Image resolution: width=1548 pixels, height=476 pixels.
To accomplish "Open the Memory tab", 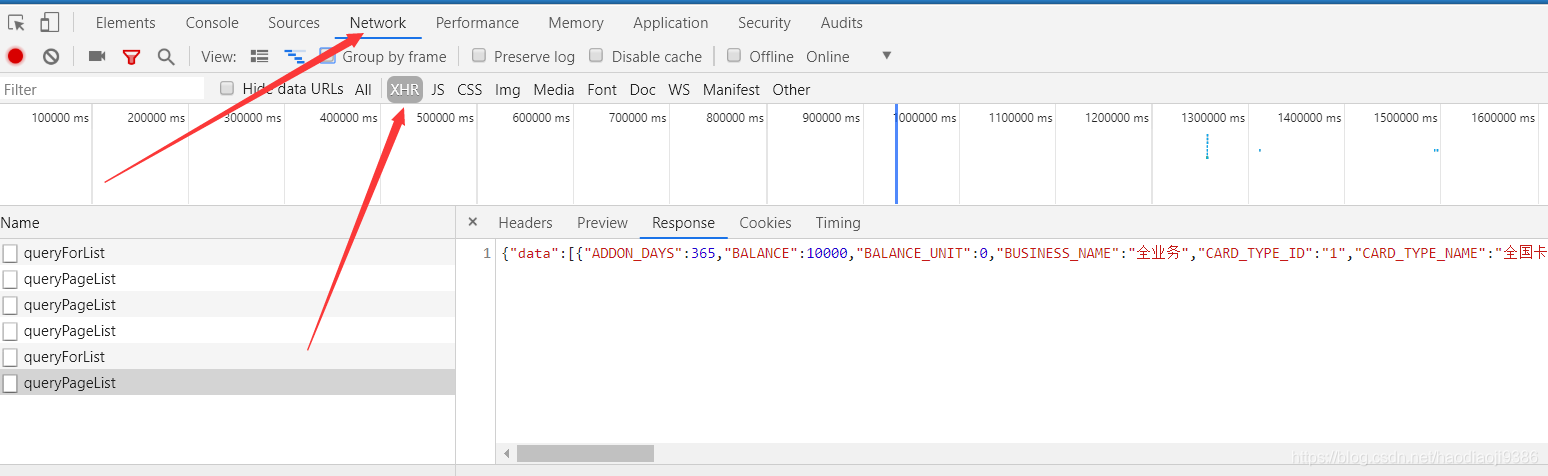I will click(x=576, y=22).
